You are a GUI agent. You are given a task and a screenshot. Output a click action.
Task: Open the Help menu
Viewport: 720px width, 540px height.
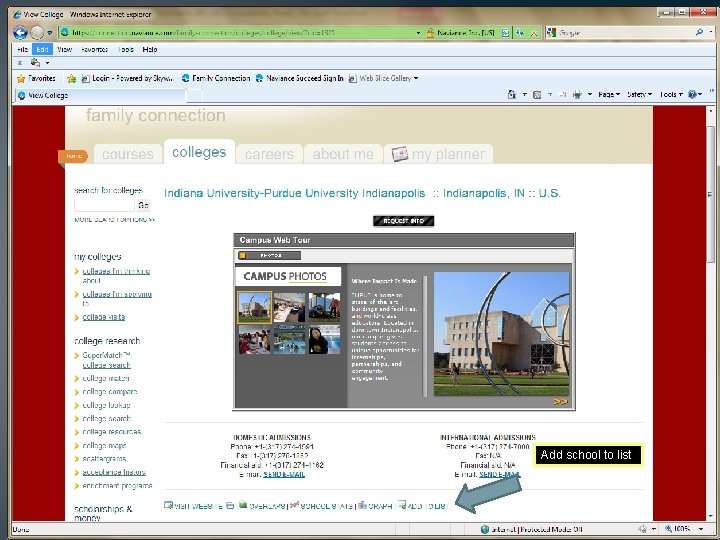coord(150,49)
